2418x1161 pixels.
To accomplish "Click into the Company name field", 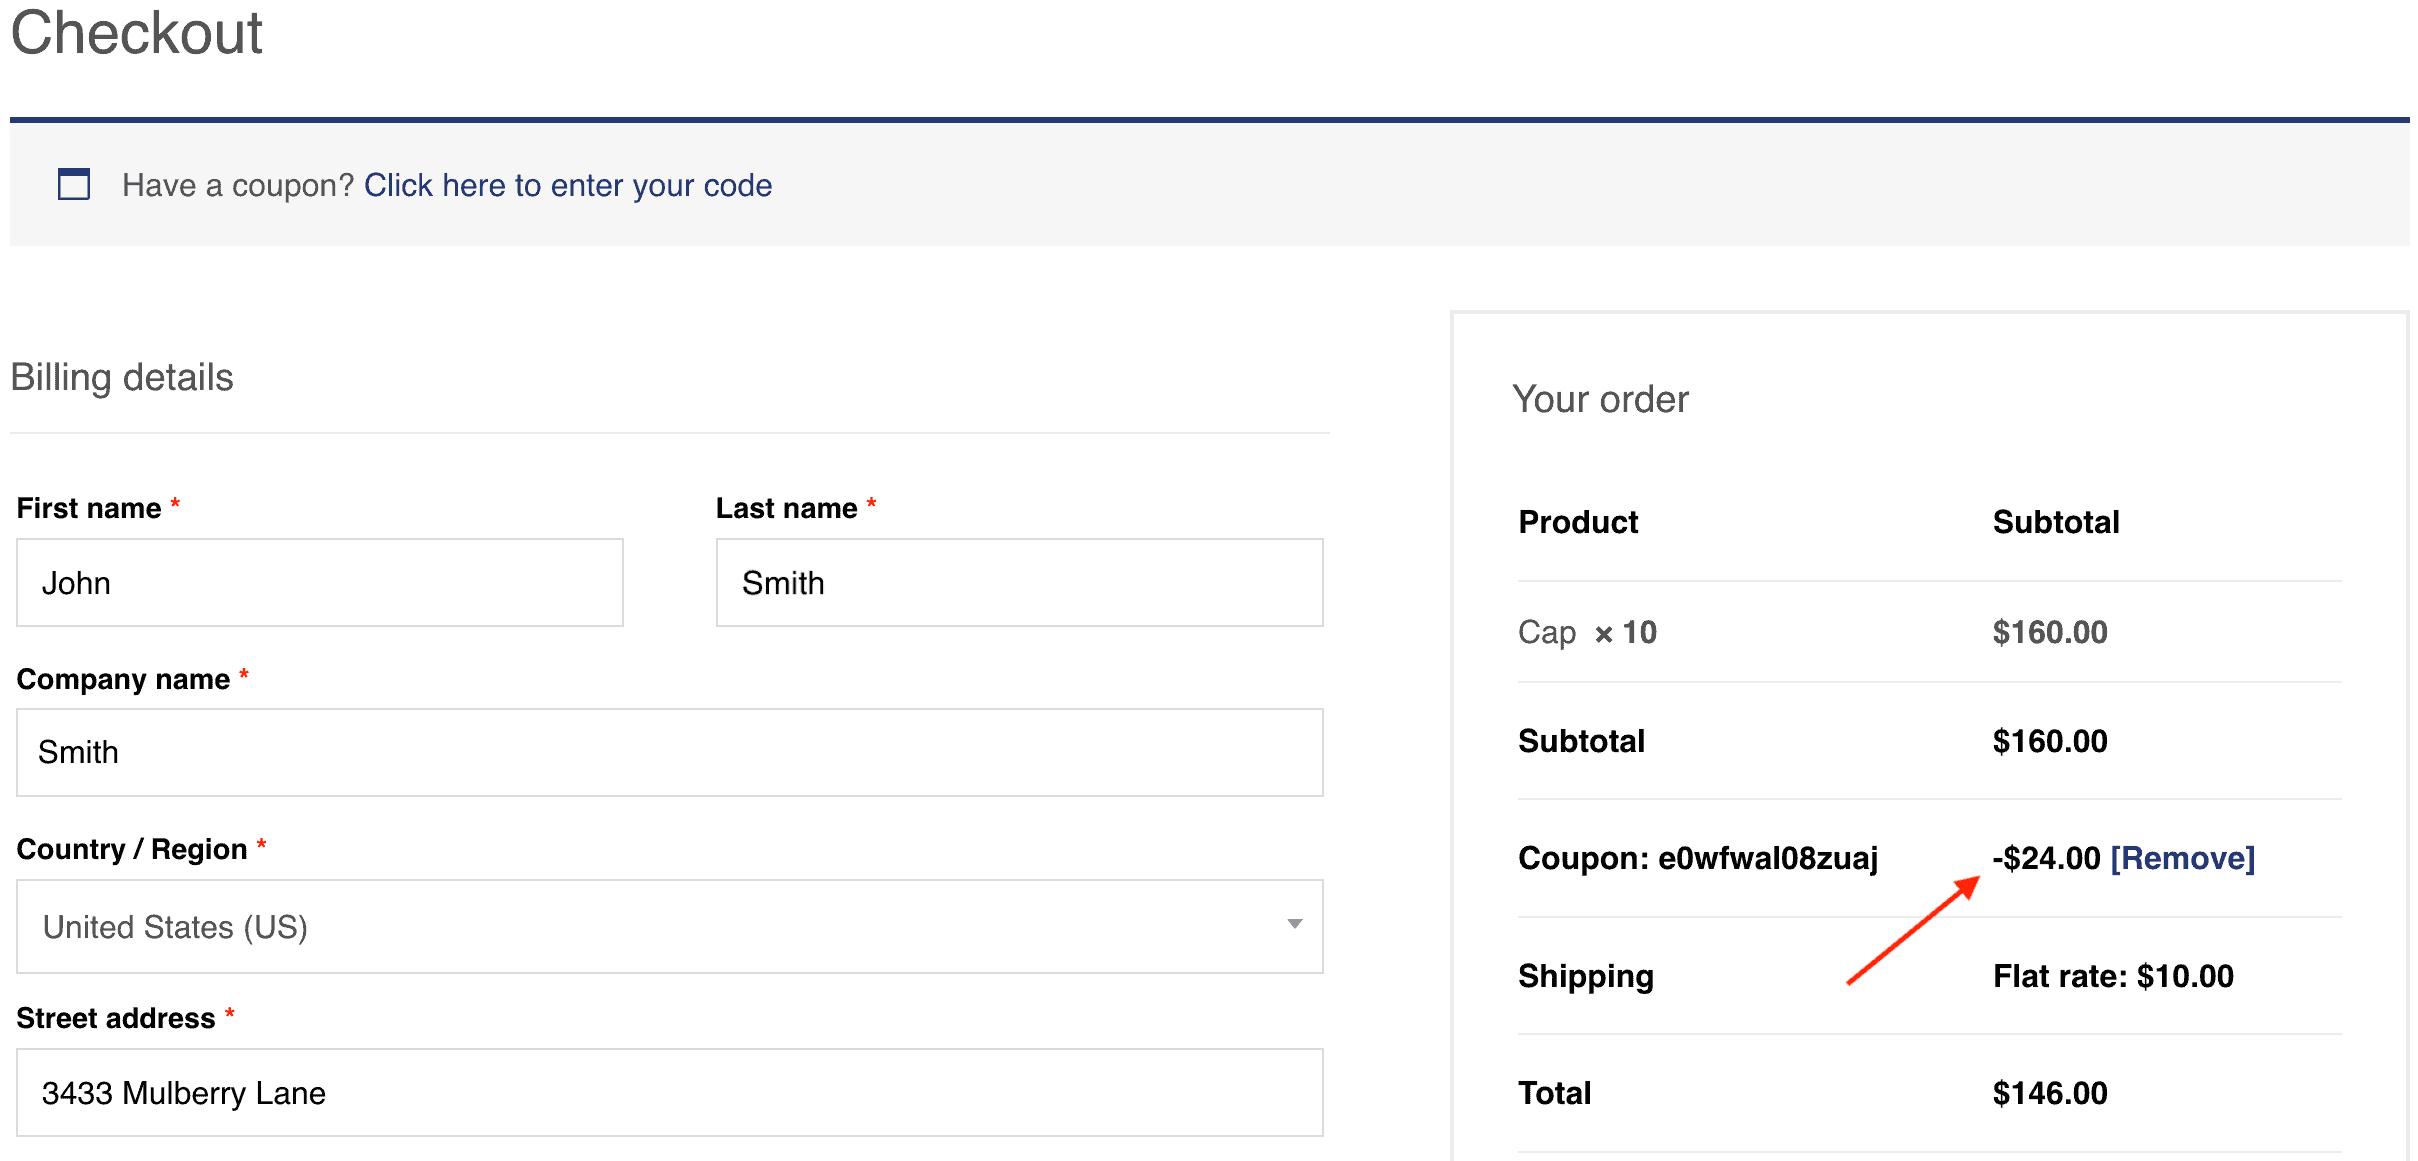I will pyautogui.click(x=670, y=752).
